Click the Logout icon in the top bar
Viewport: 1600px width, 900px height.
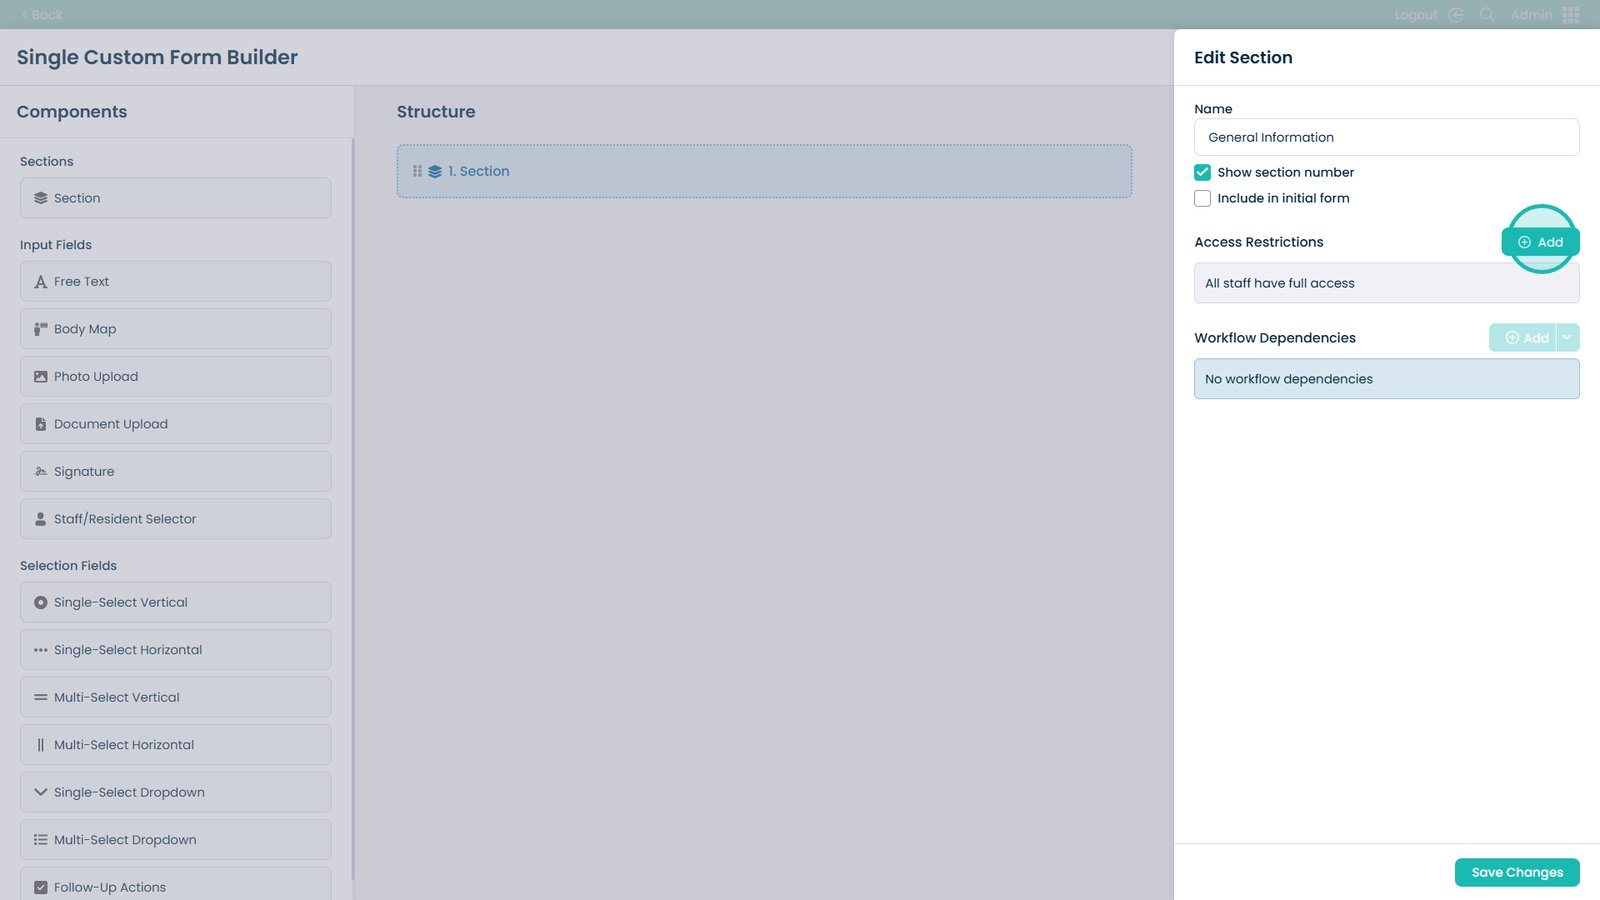click(1456, 15)
